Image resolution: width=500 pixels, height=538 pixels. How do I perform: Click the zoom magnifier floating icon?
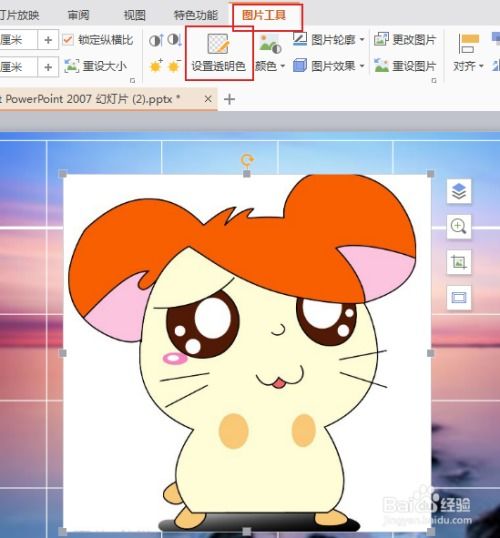coord(459,226)
